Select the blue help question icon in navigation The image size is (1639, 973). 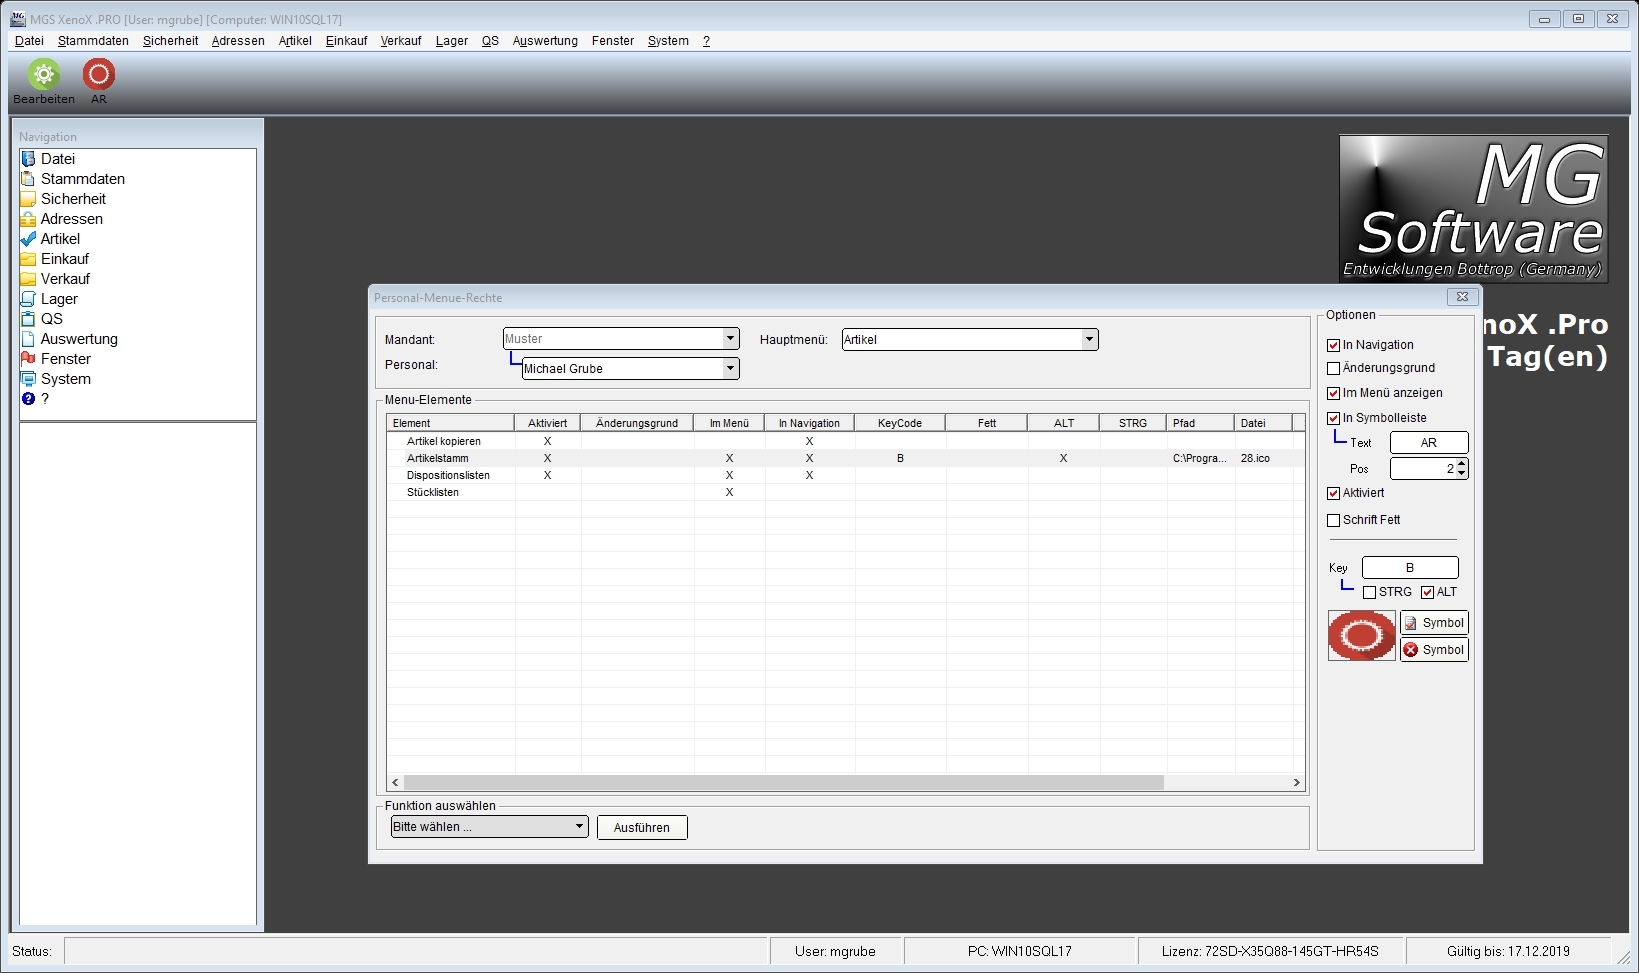pyautogui.click(x=28, y=399)
